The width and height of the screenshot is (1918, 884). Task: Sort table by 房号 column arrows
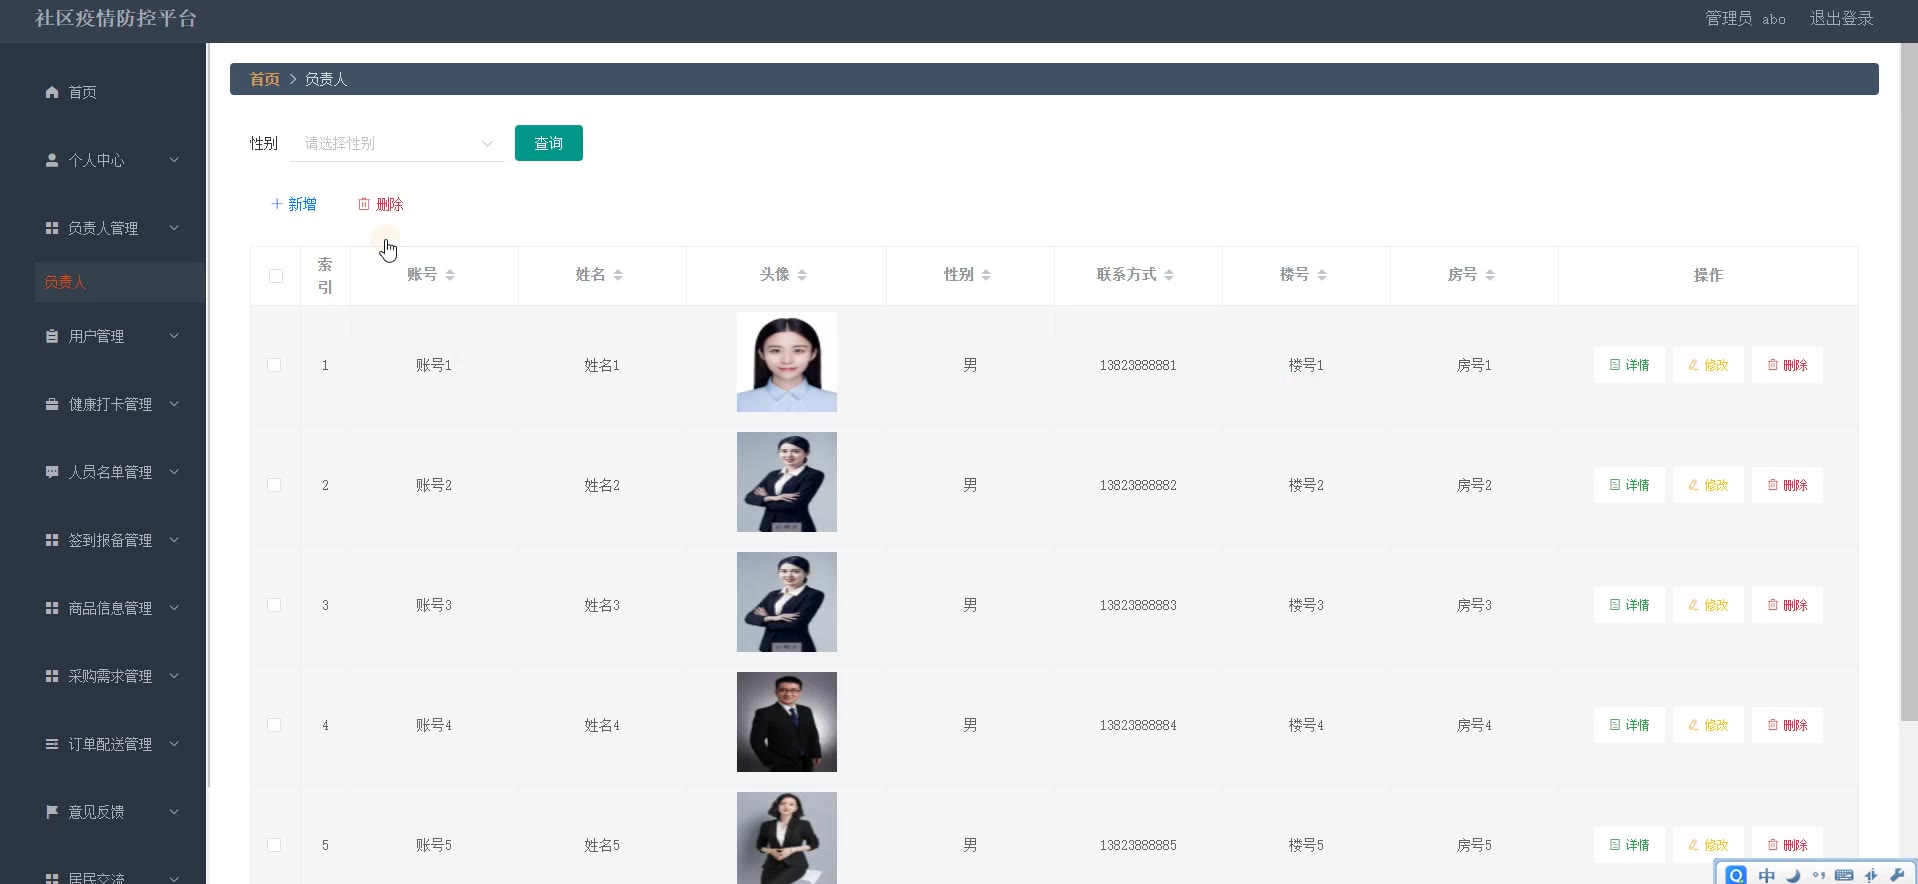(1490, 275)
